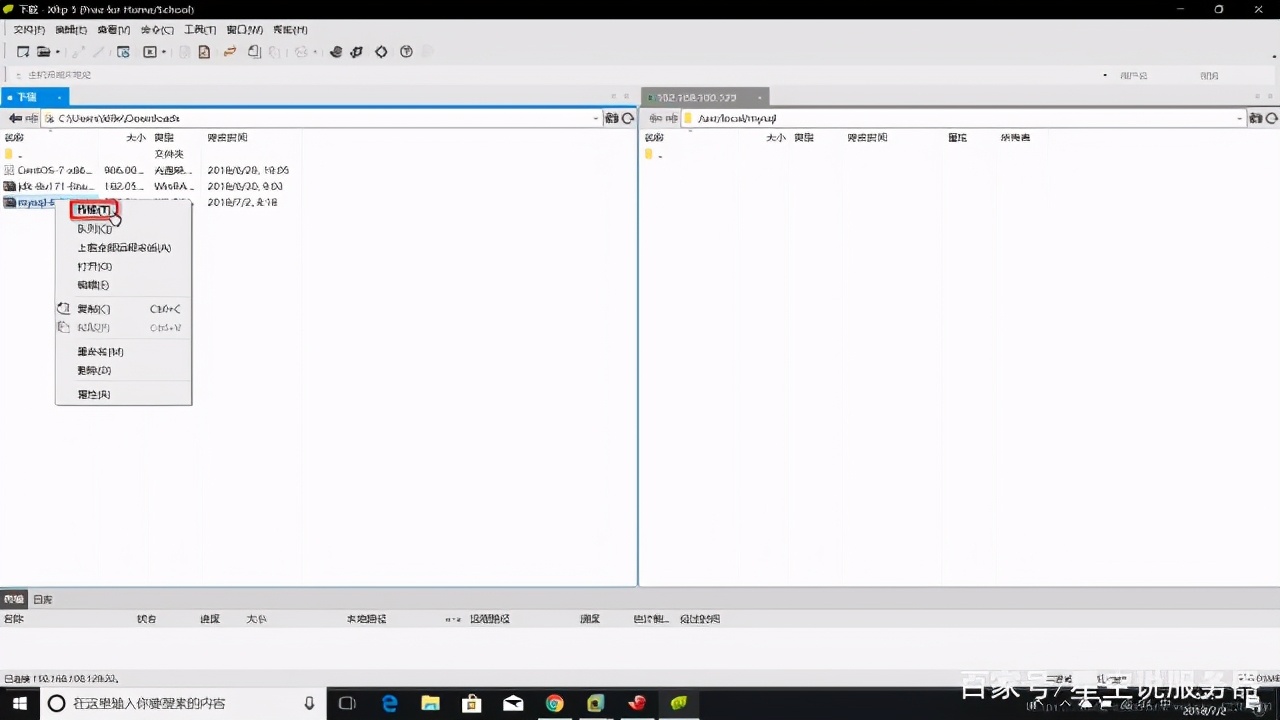Open the File (F) menu

click(29, 30)
